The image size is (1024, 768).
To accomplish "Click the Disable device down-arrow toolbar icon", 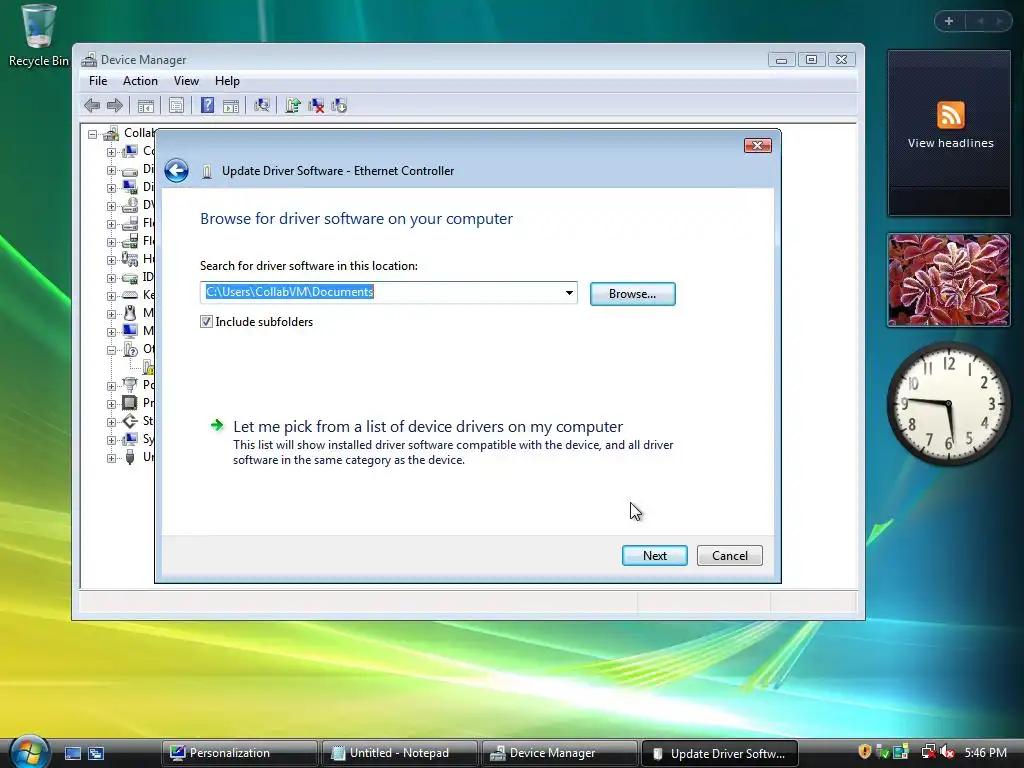I will [339, 105].
